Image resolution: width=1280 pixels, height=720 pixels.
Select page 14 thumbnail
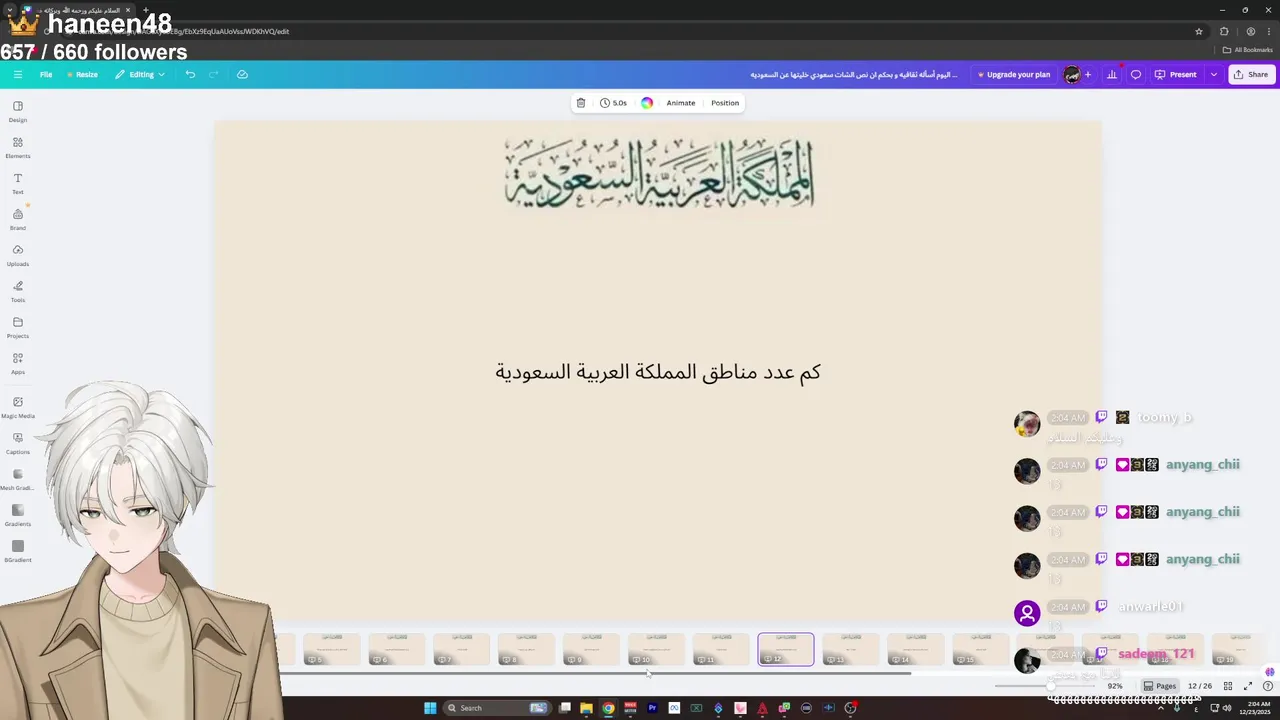click(x=916, y=649)
